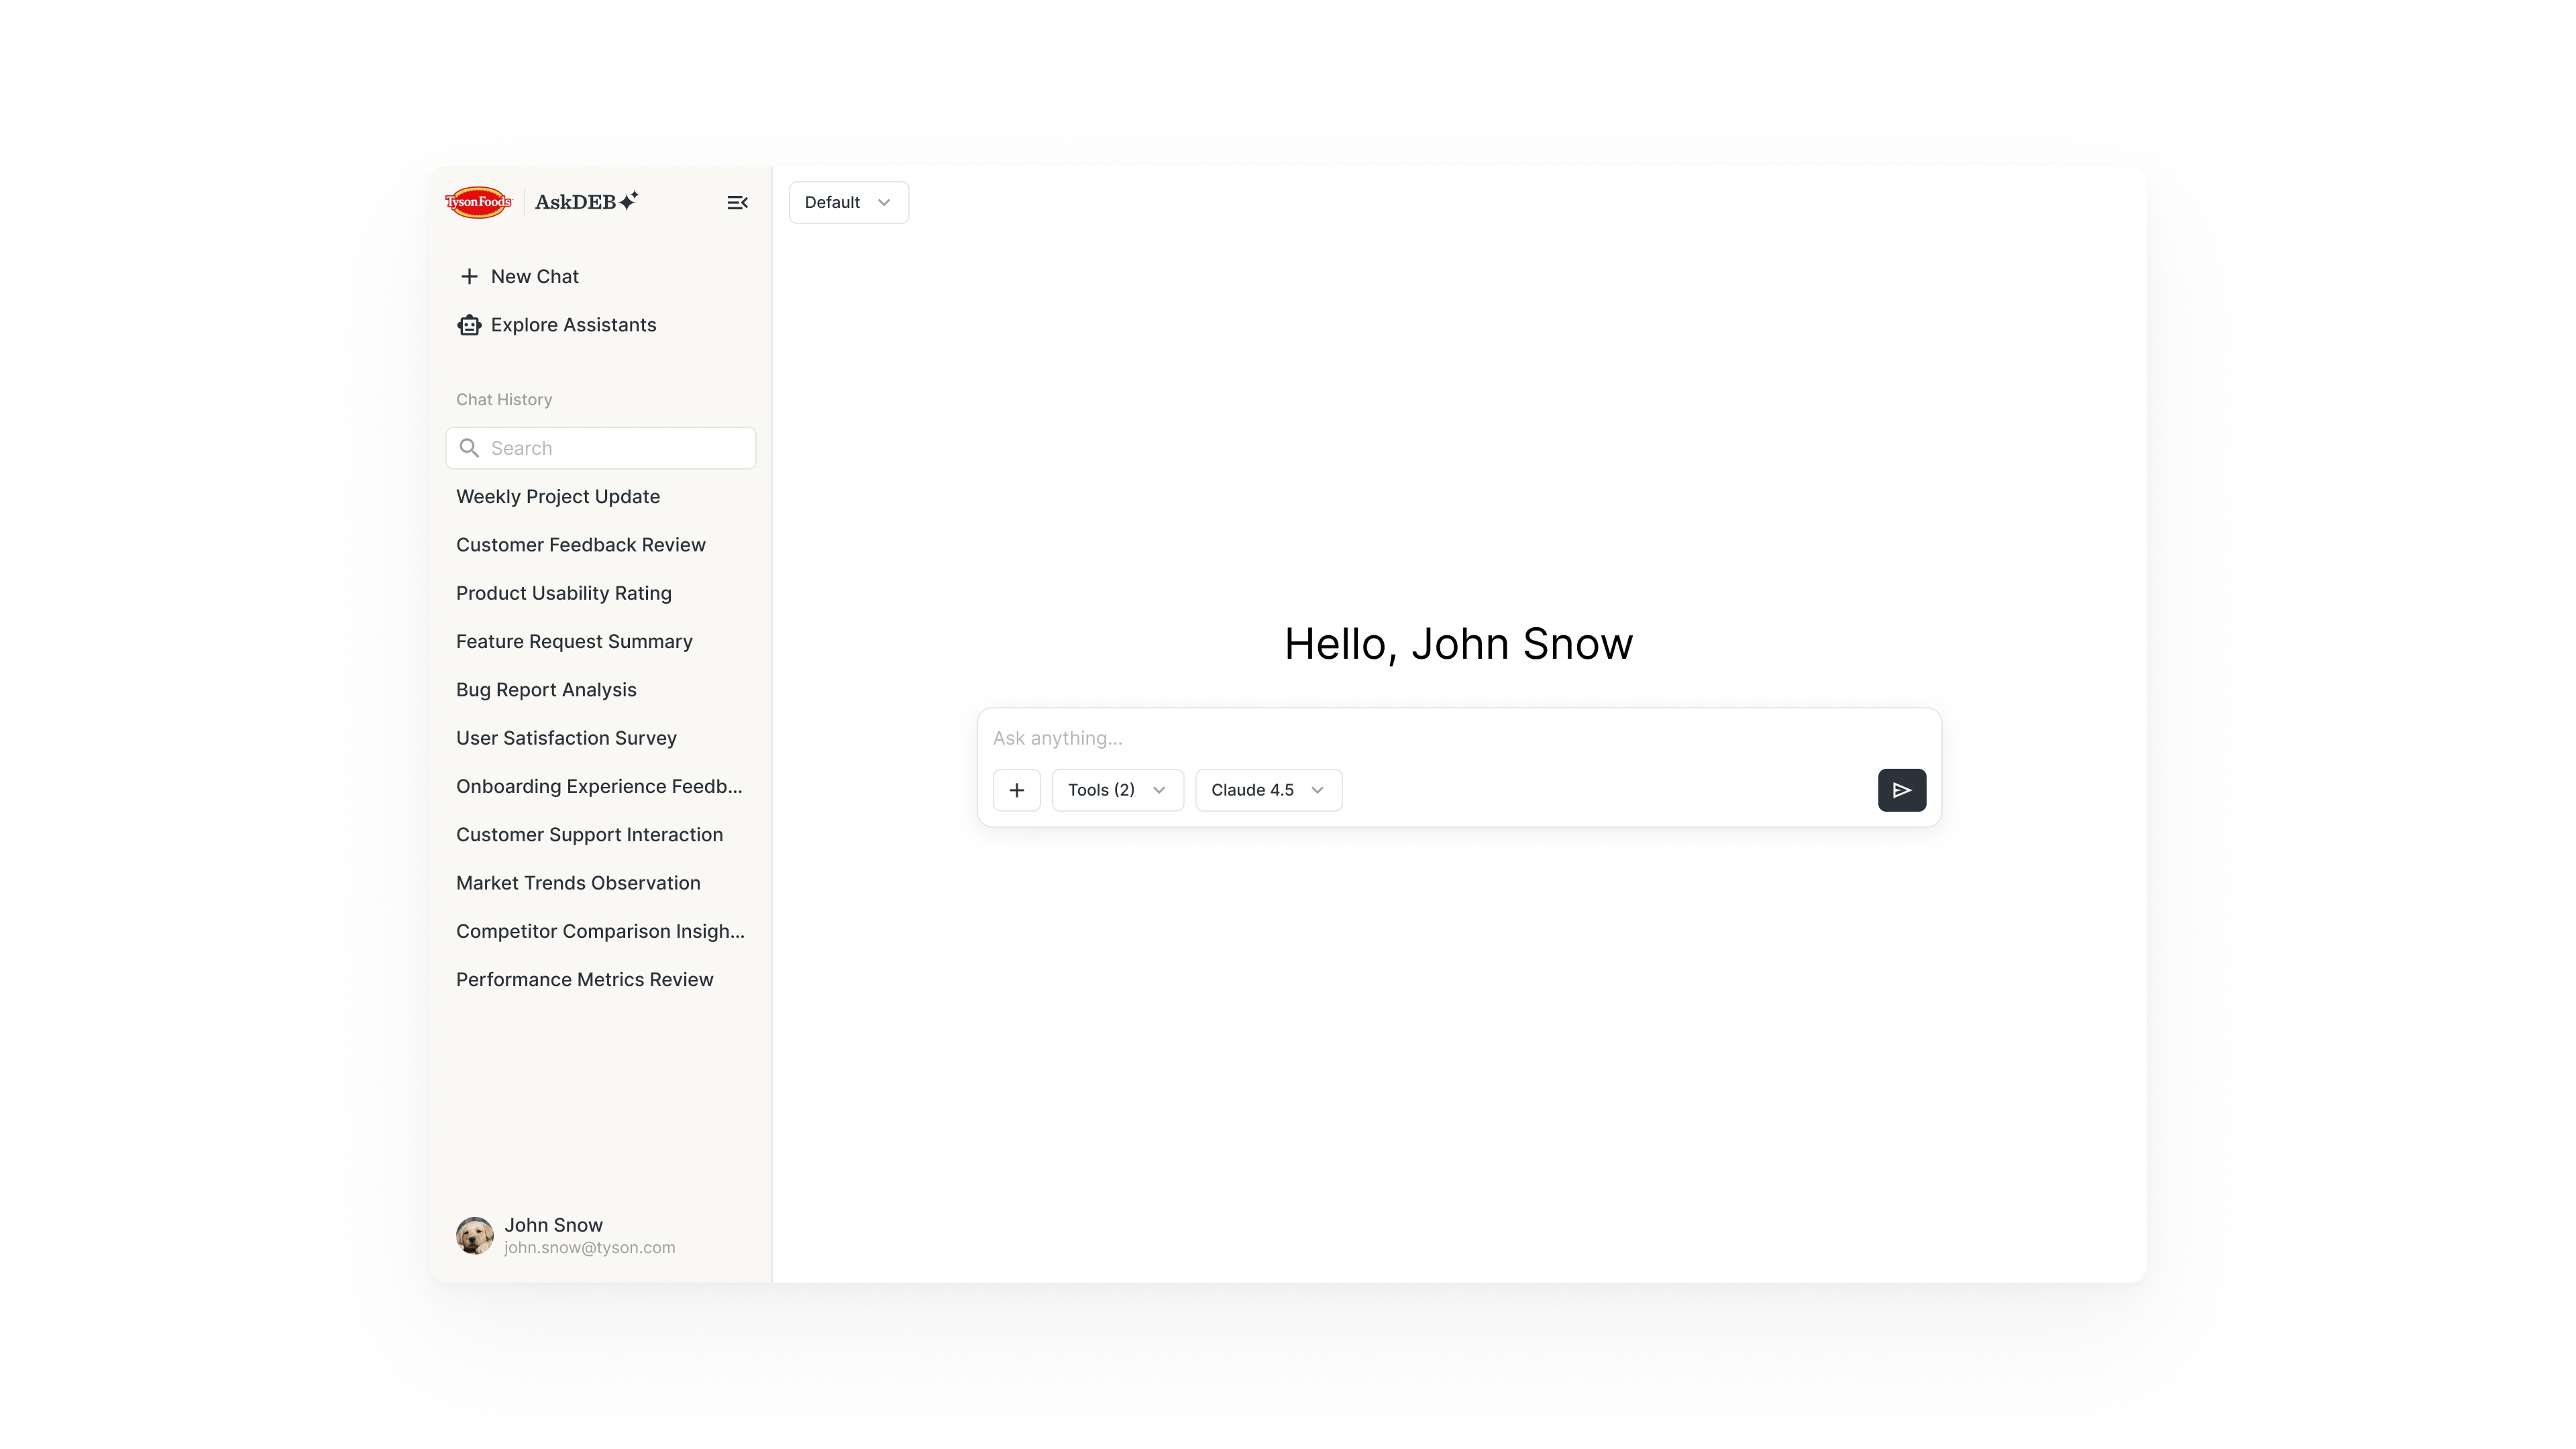This screenshot has height=1449, width=2576.
Task: Click the attachment plus icon in chat box
Action: [1016, 790]
